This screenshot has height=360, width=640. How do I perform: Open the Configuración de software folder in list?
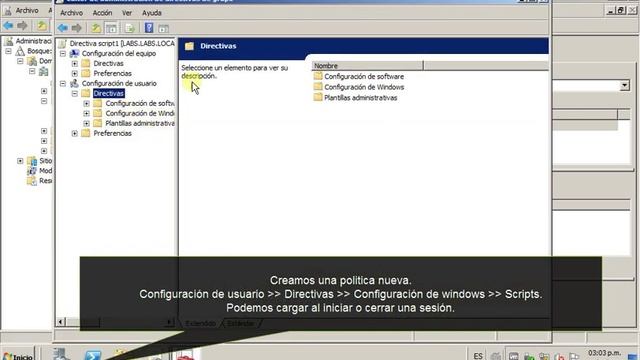coord(364,76)
